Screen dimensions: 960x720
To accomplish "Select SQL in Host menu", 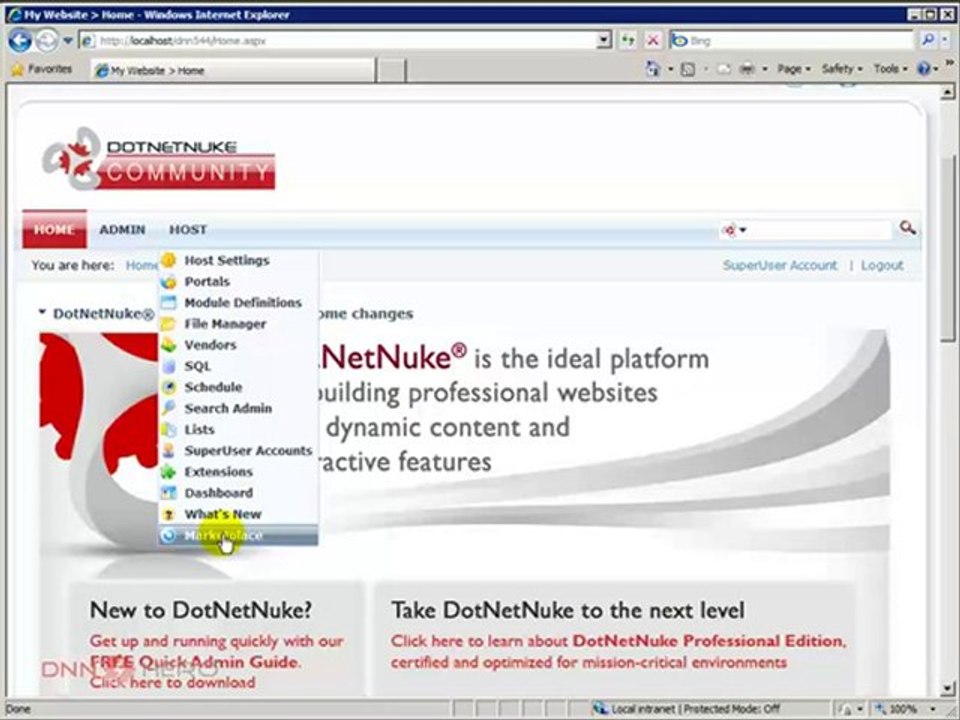I will (238, 366).
